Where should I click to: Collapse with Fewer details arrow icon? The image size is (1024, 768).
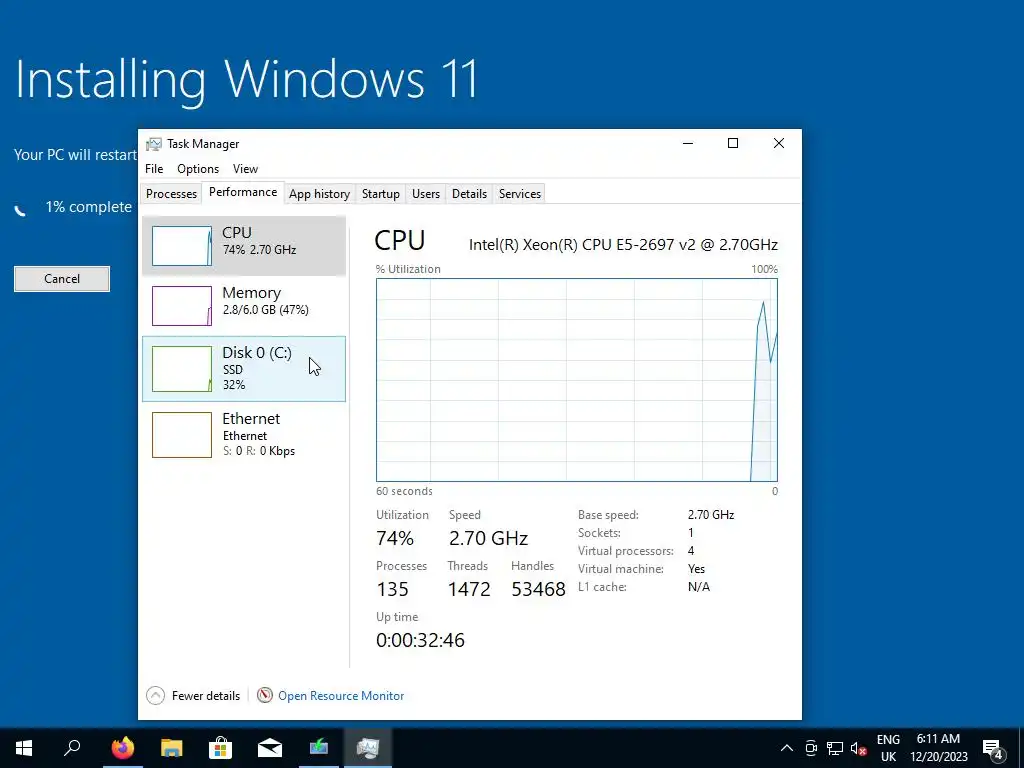(155, 696)
